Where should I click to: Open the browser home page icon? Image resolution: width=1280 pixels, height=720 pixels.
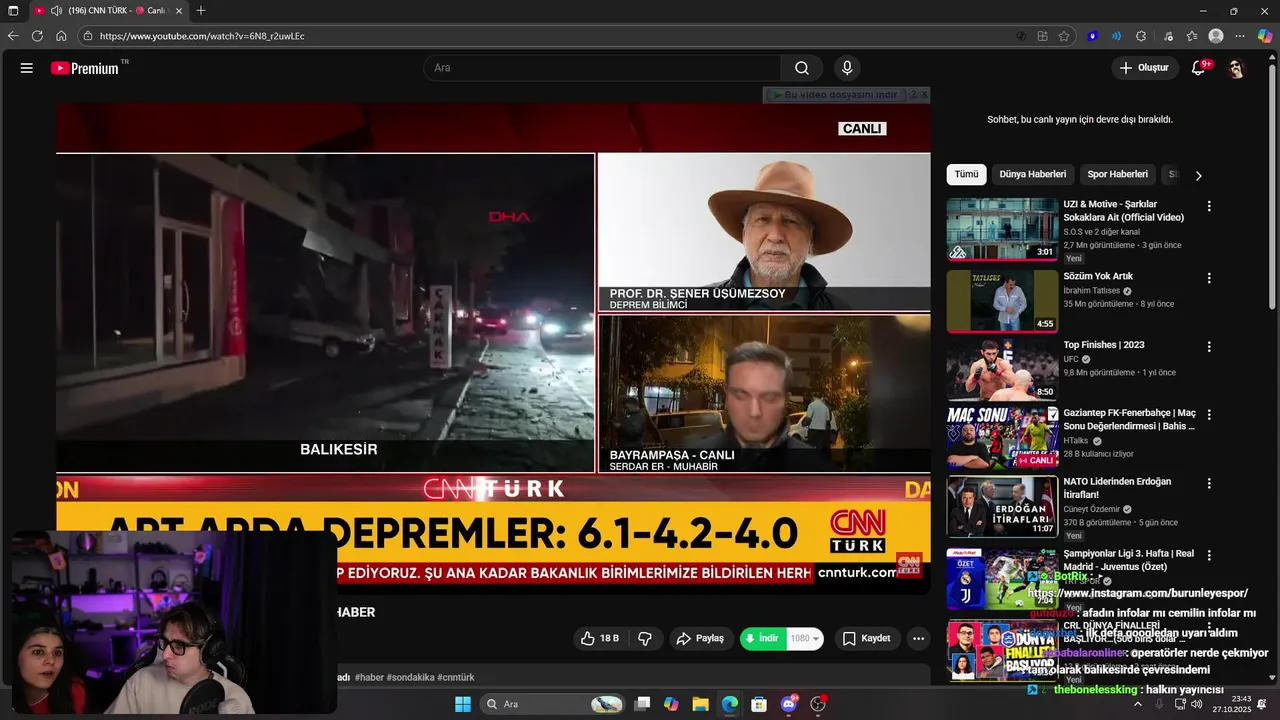click(x=61, y=36)
